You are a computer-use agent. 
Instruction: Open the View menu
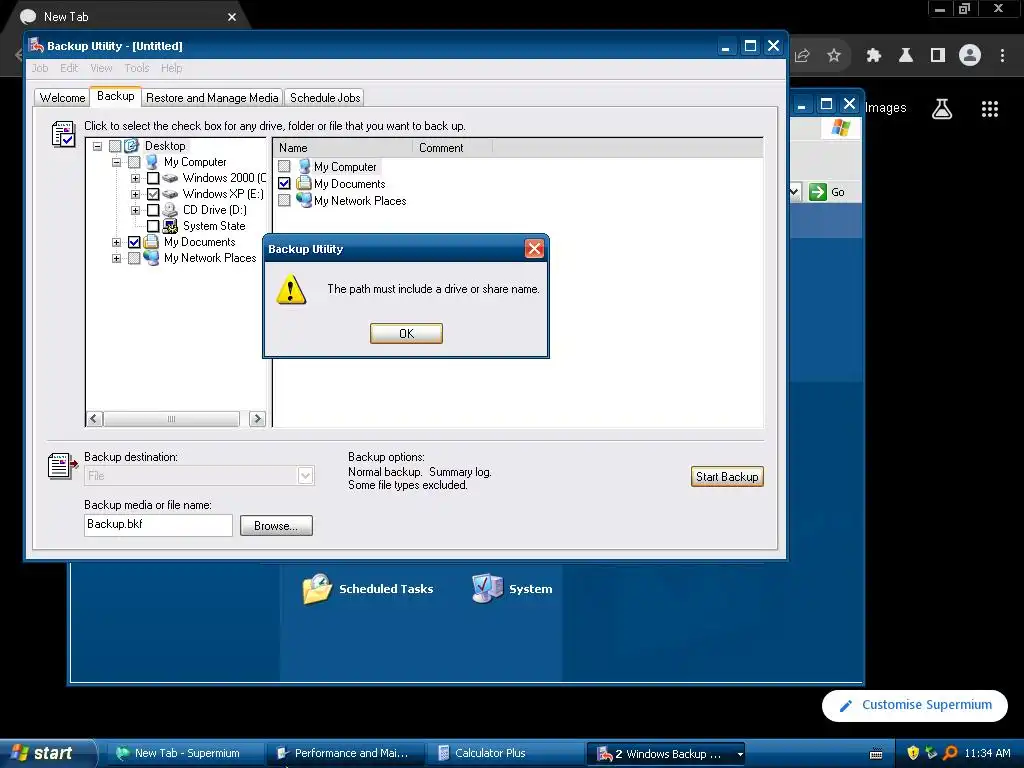101,68
